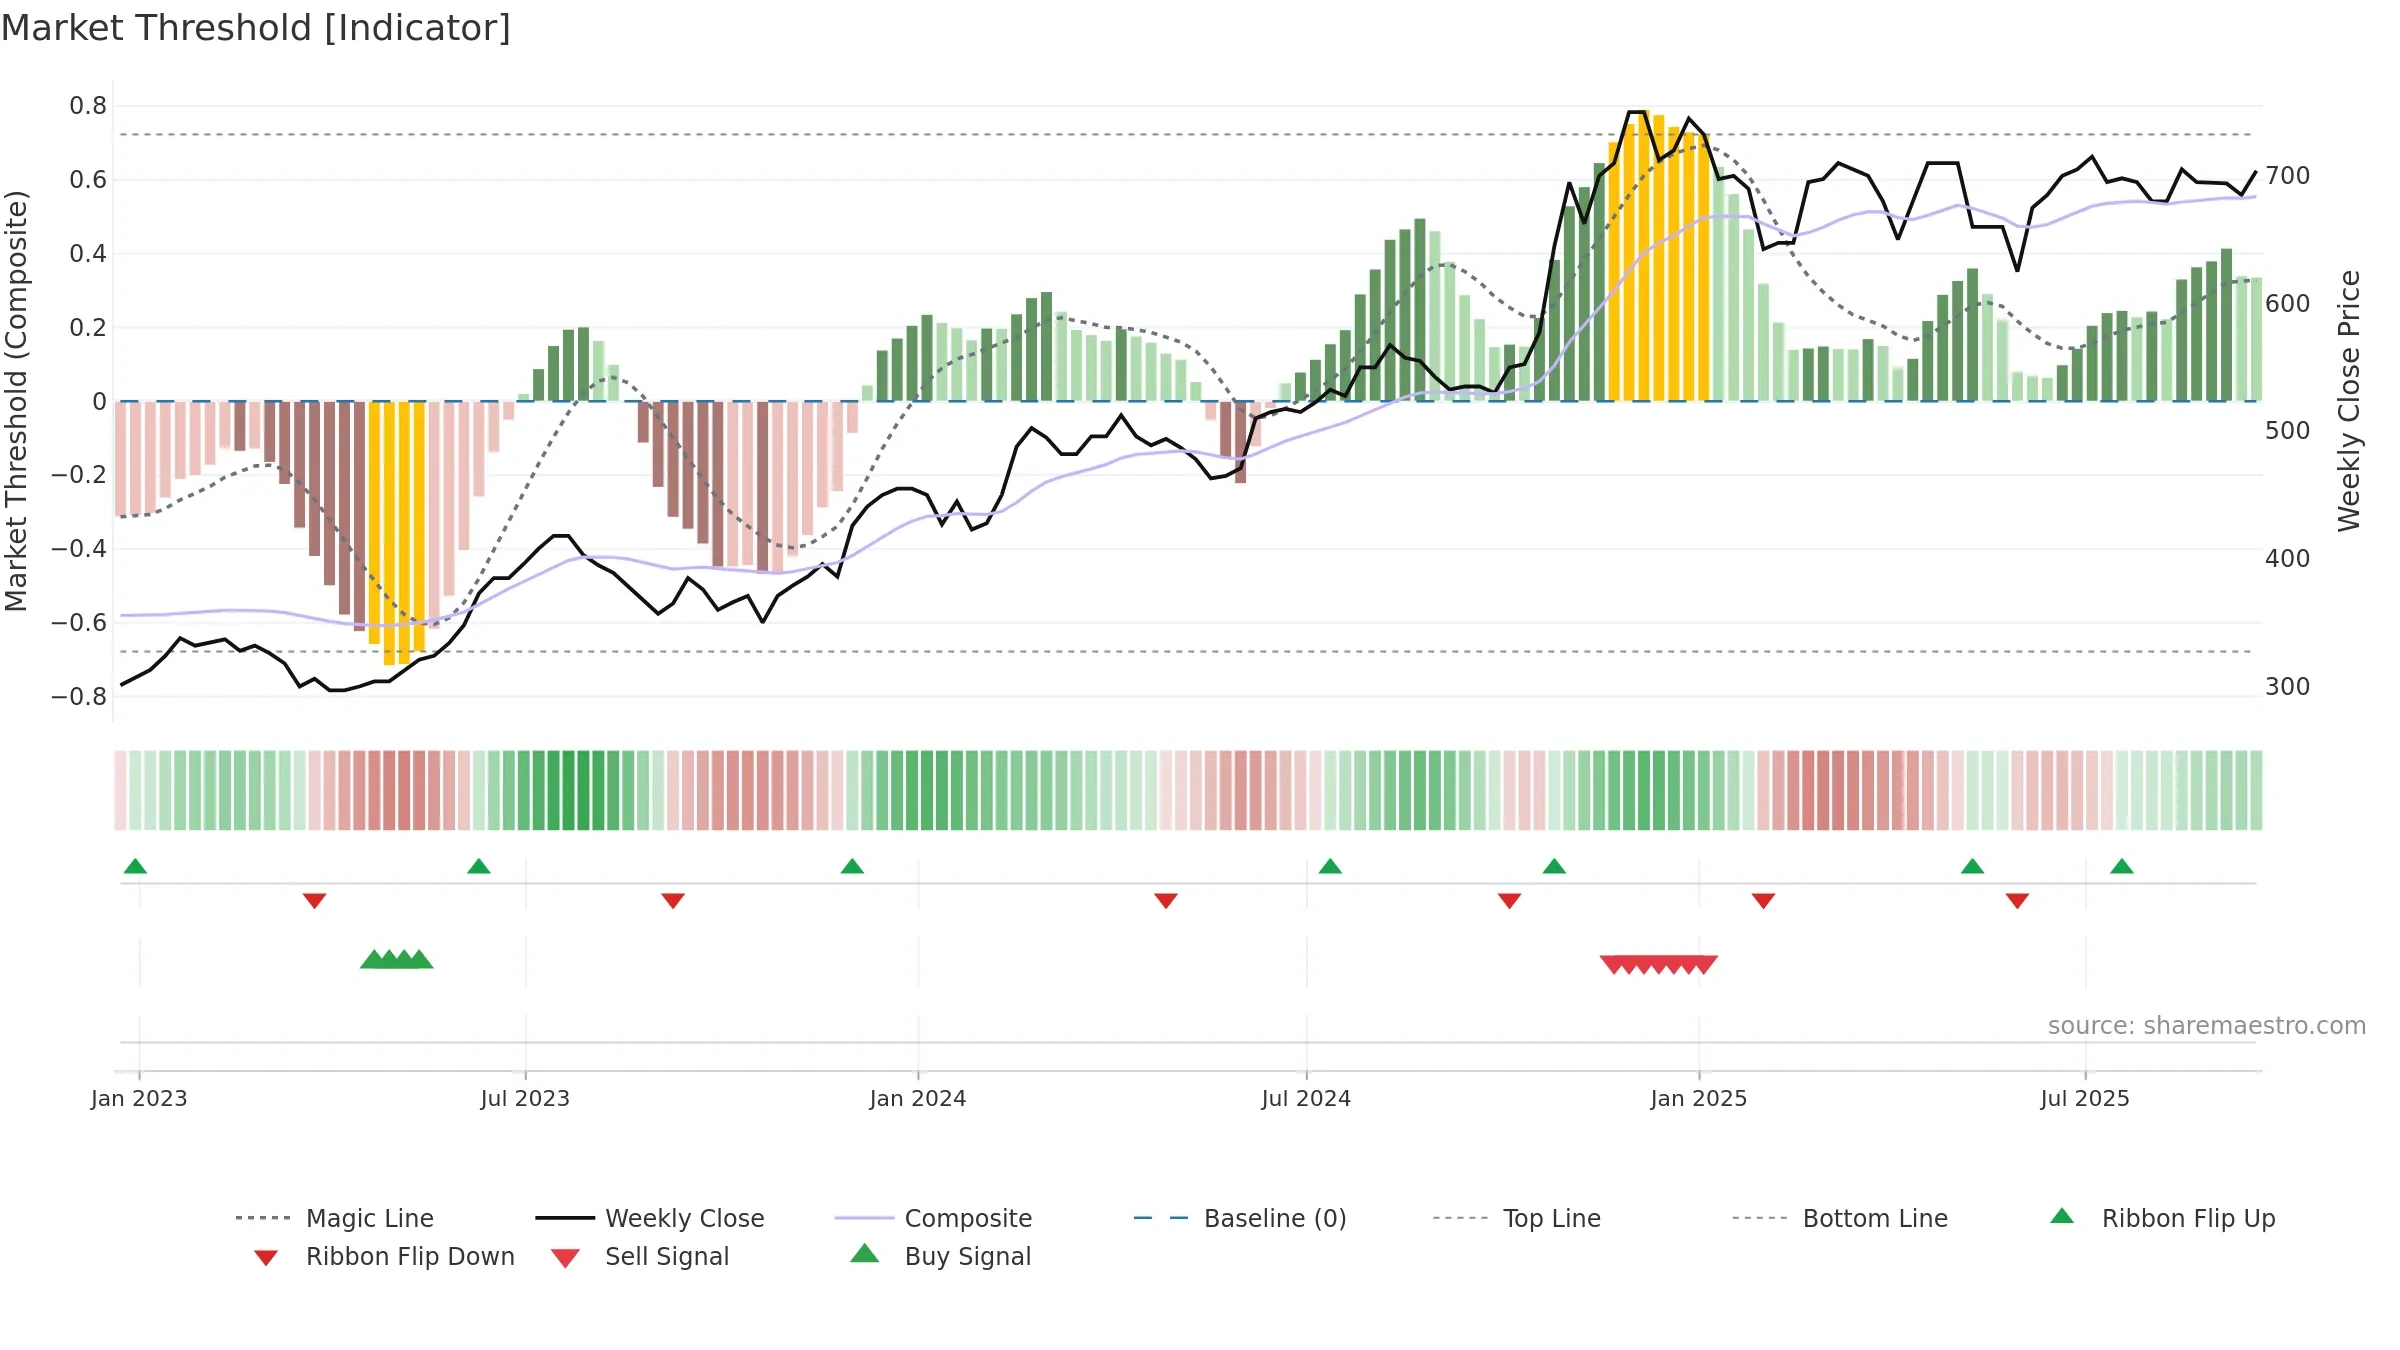Click the green Buy Signal cluster in spring 2023
2400x1350 pixels.
click(x=397, y=959)
